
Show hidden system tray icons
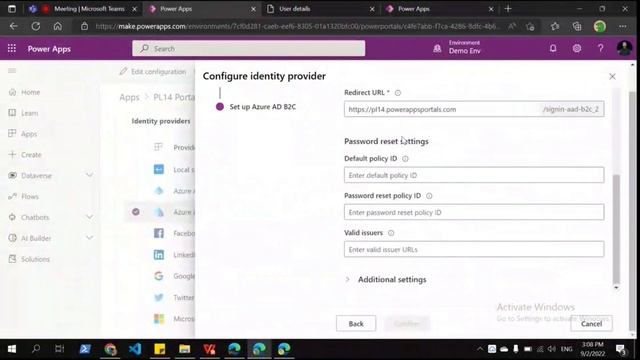480,349
